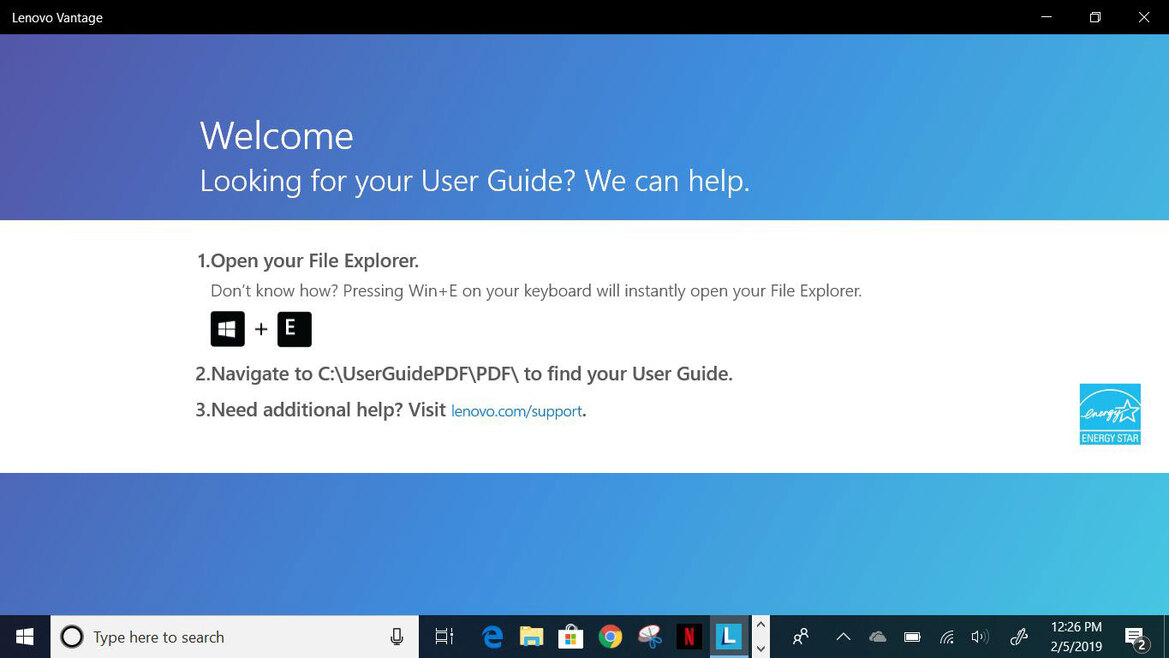Click the '1.Open your File Explorer.' text
1169x658 pixels.
coord(308,261)
